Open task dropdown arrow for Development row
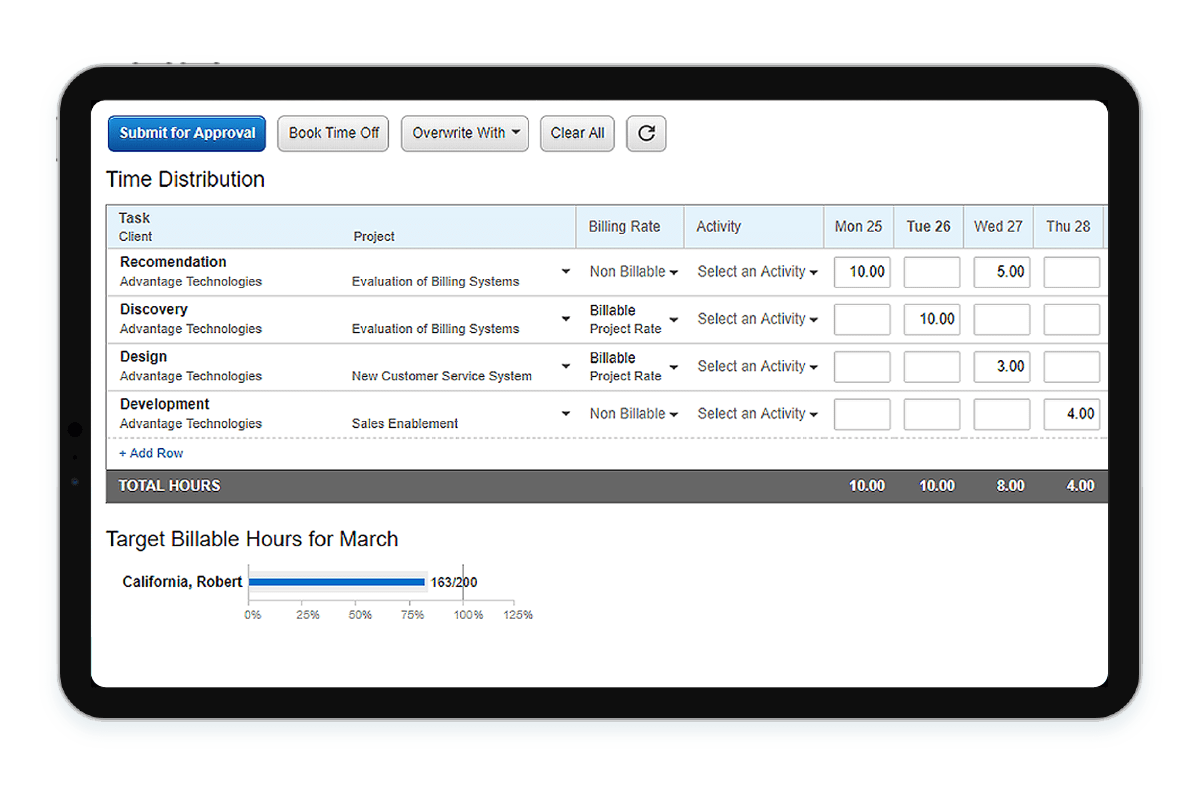This screenshot has width=1200, height=800. point(565,413)
